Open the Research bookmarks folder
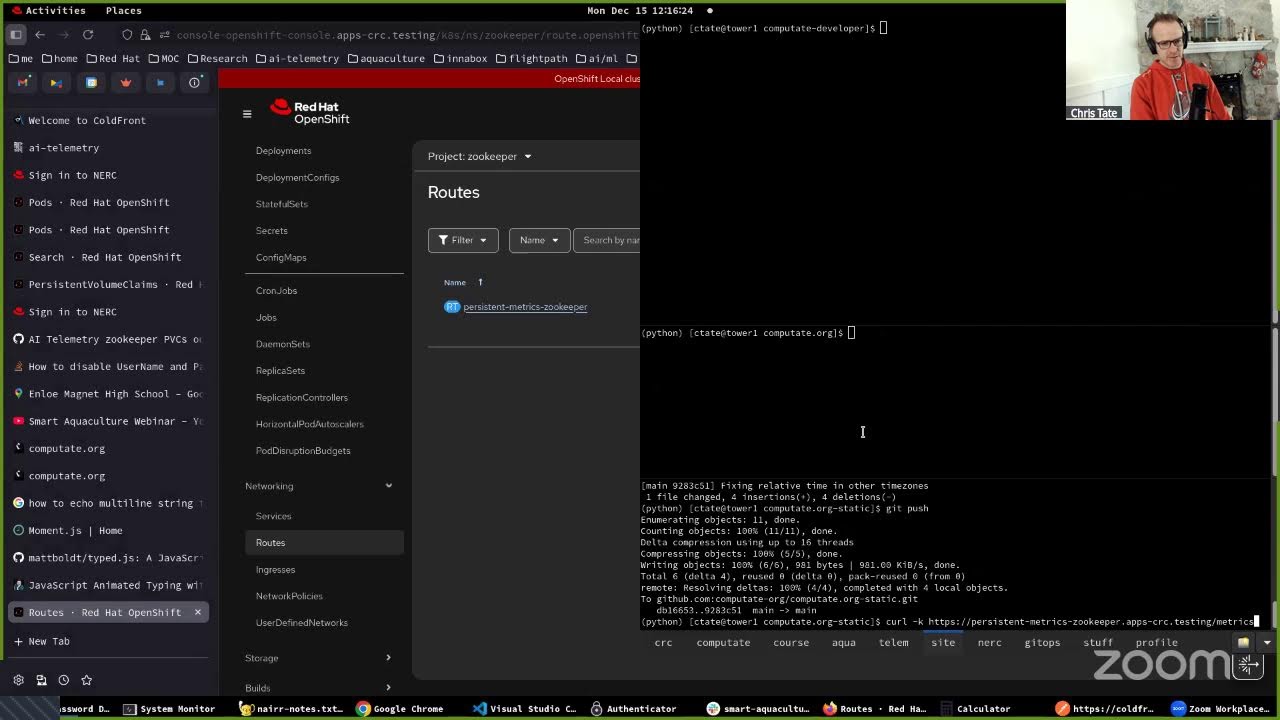The height and width of the screenshot is (720, 1280). [x=216, y=59]
